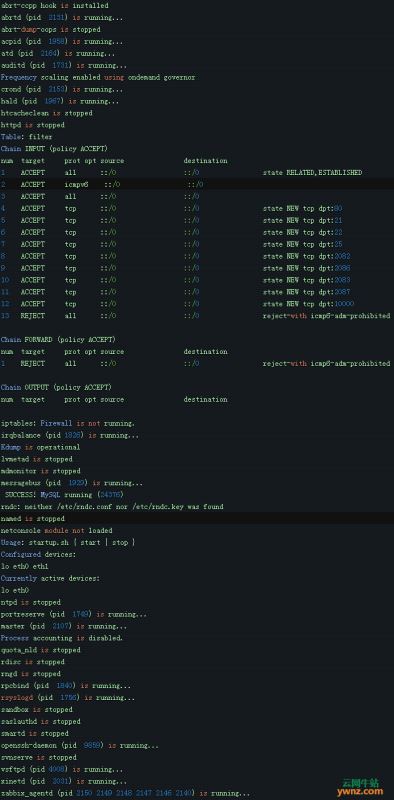
Task: Select 'htcacheclean is stopped' line
Action: pyautogui.click(x=47, y=113)
